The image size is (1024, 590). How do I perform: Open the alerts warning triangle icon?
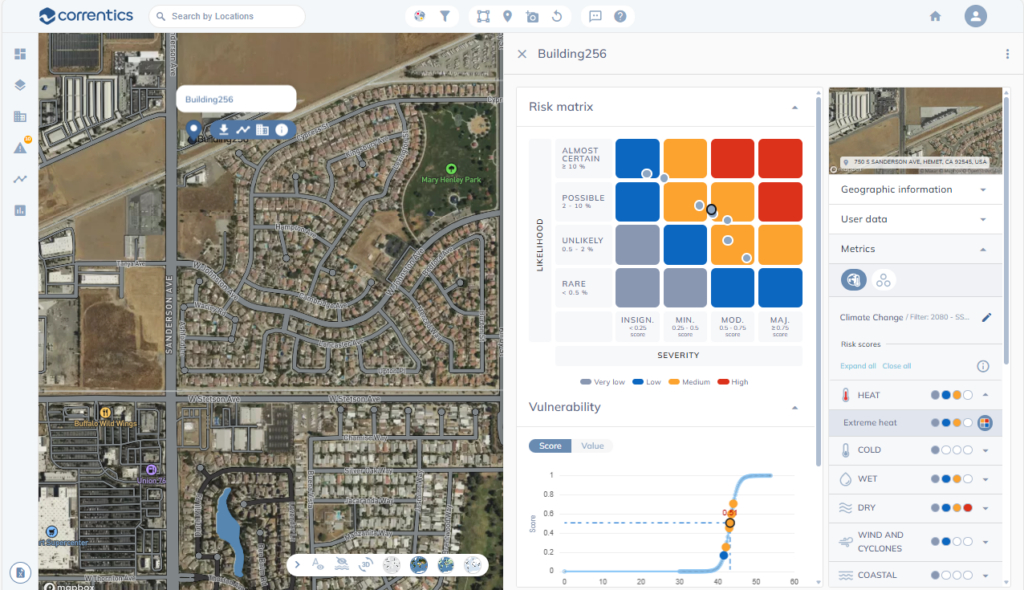click(x=20, y=148)
